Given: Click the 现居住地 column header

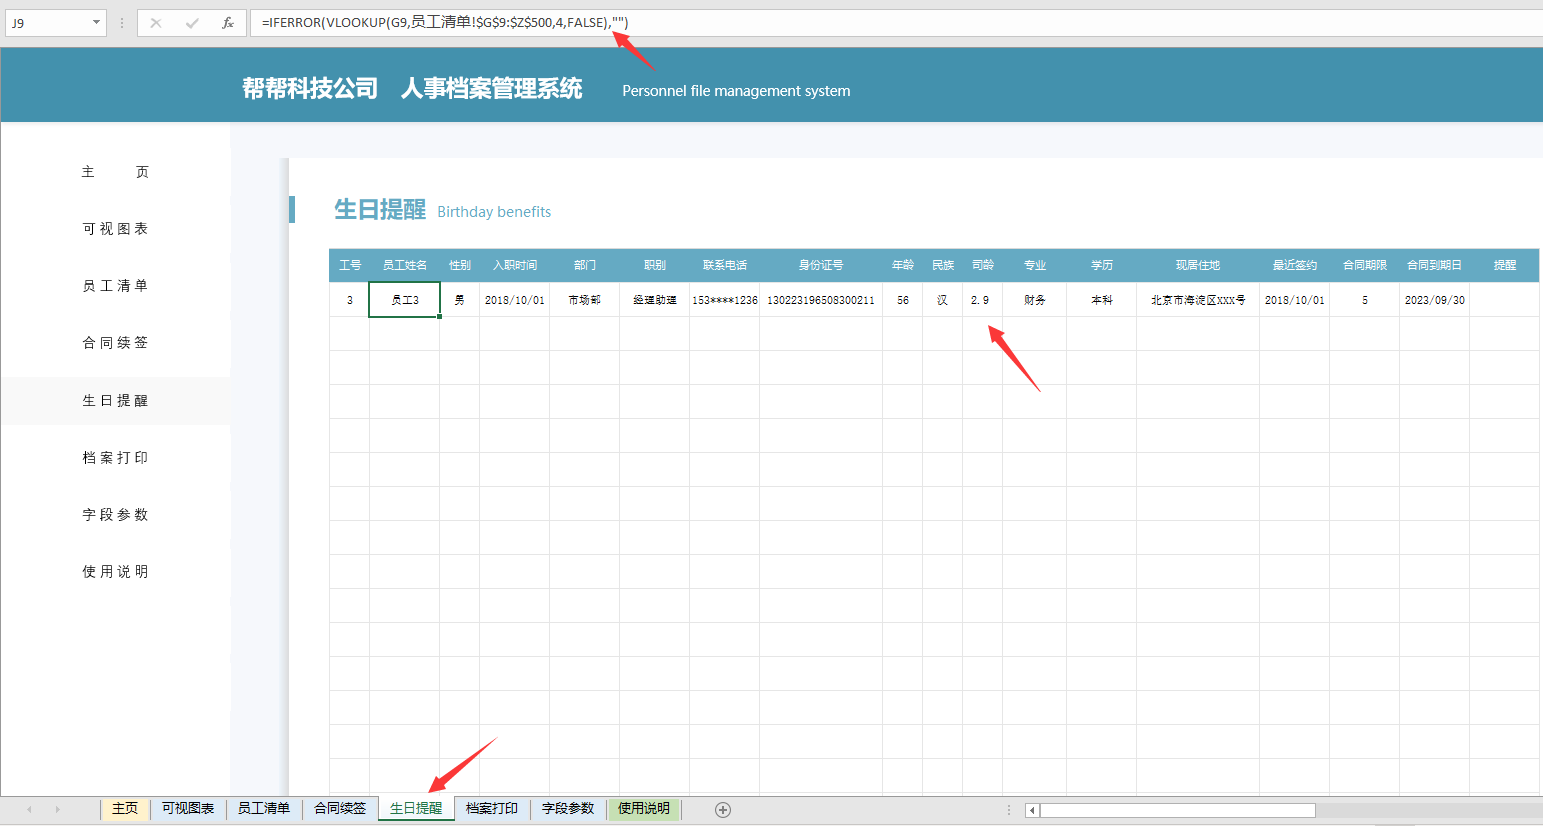Looking at the screenshot, I should click(1198, 265).
